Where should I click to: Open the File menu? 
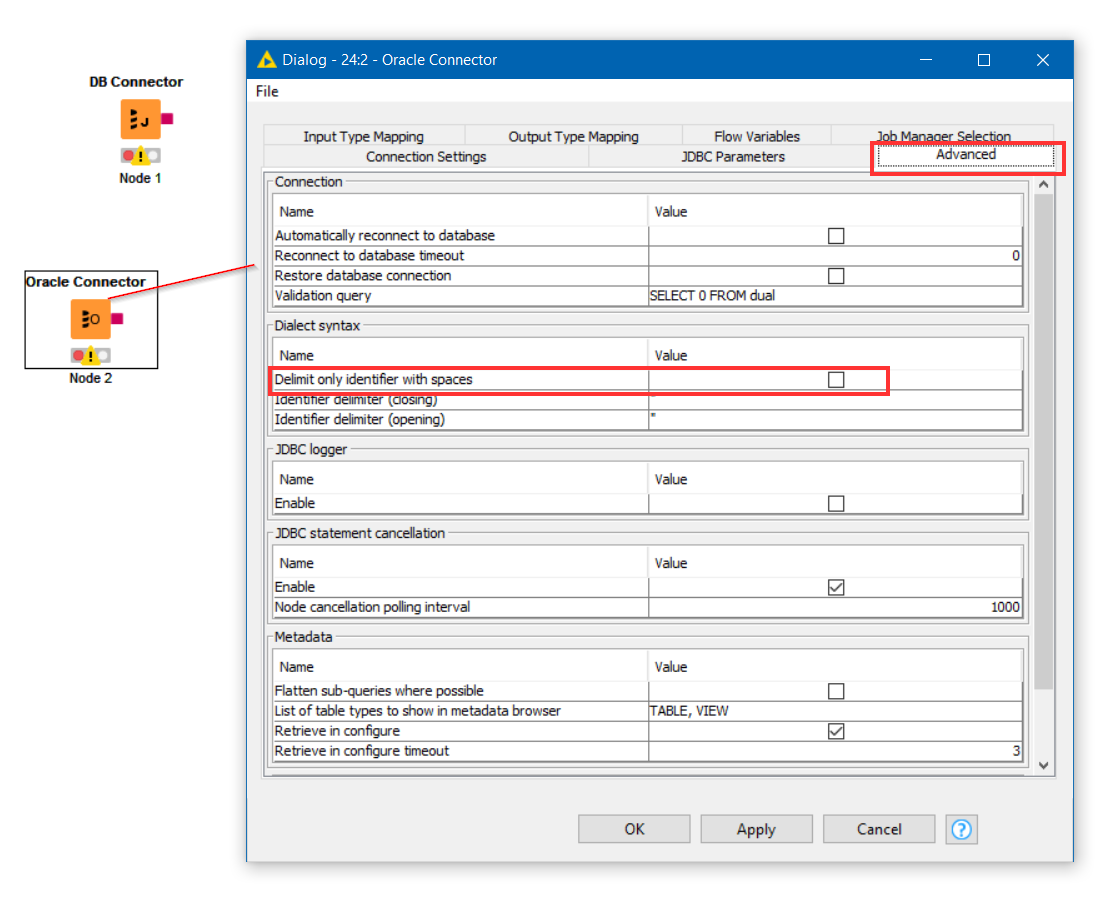267,91
